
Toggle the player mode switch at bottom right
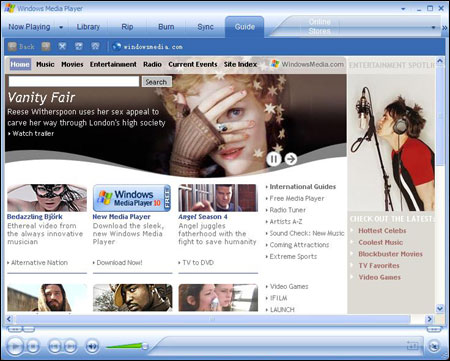(434, 346)
